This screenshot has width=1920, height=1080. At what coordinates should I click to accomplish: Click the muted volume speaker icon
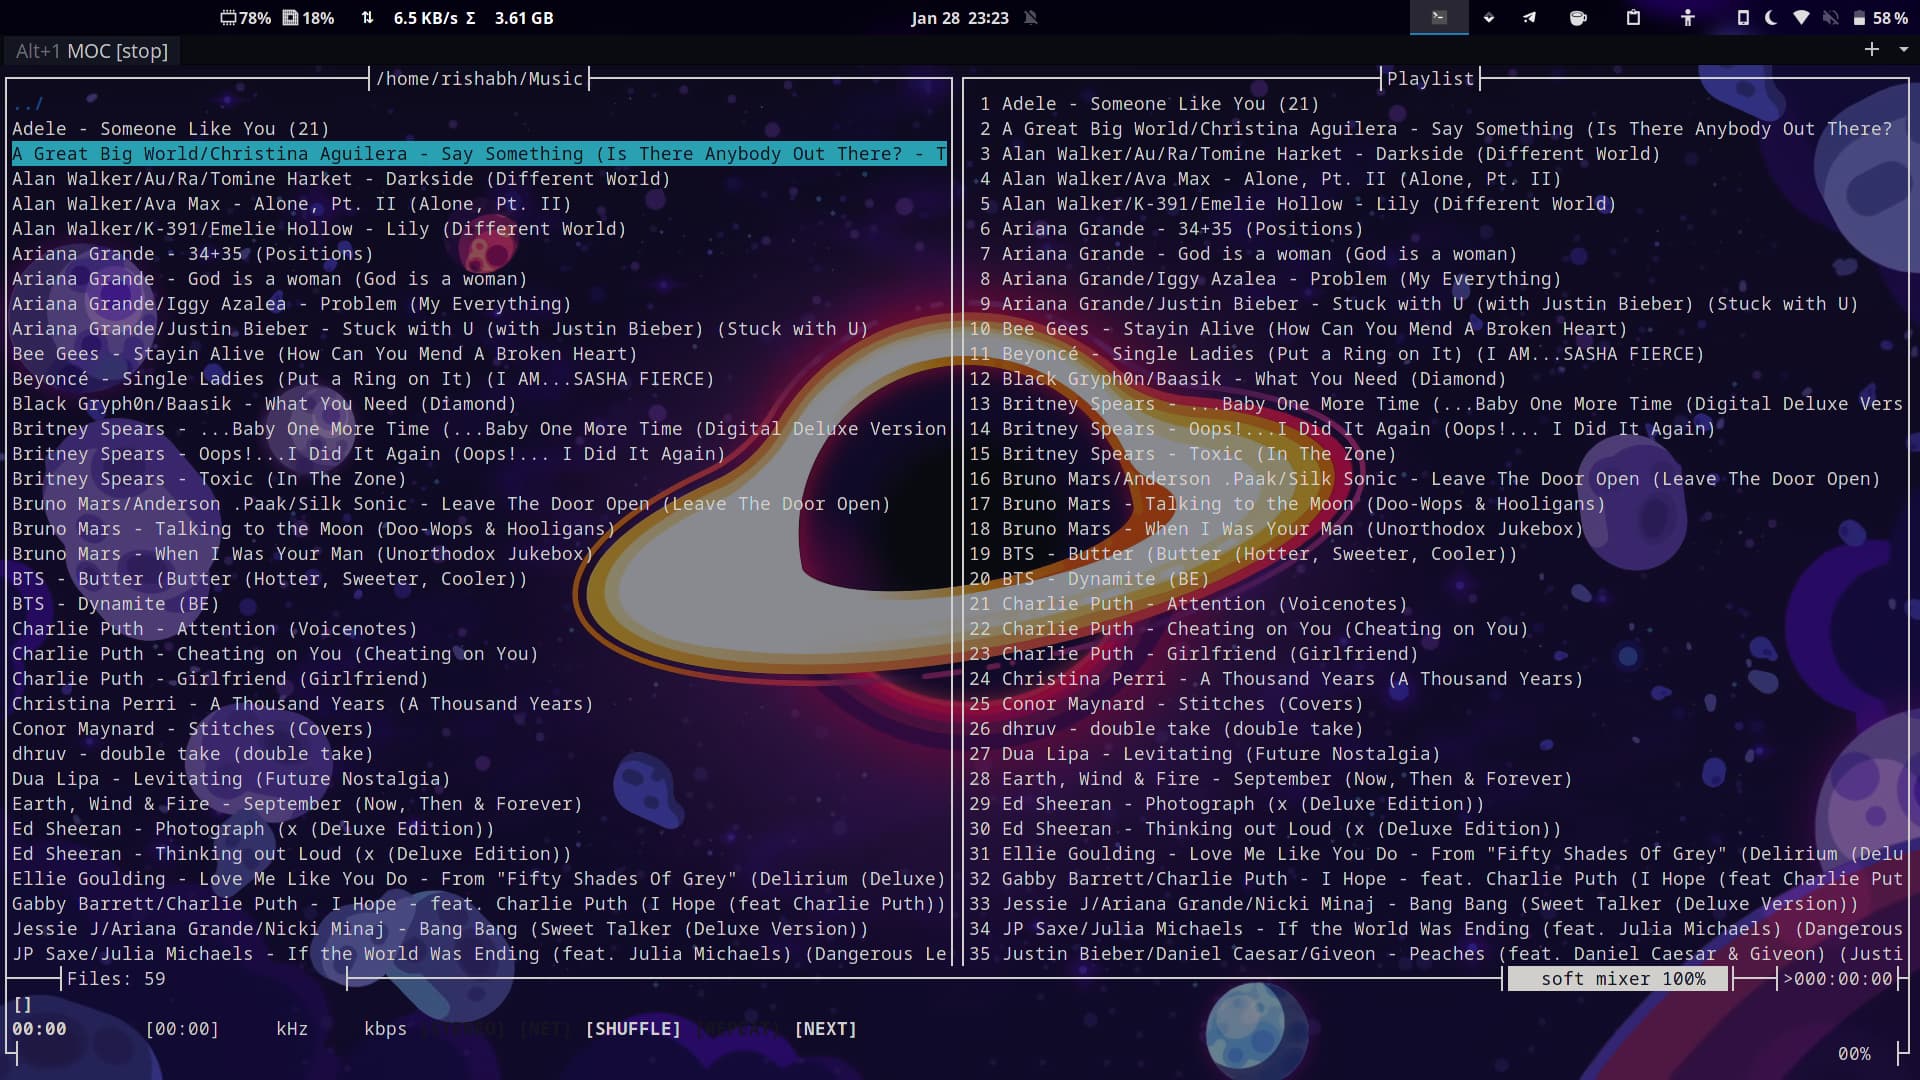coord(1831,18)
